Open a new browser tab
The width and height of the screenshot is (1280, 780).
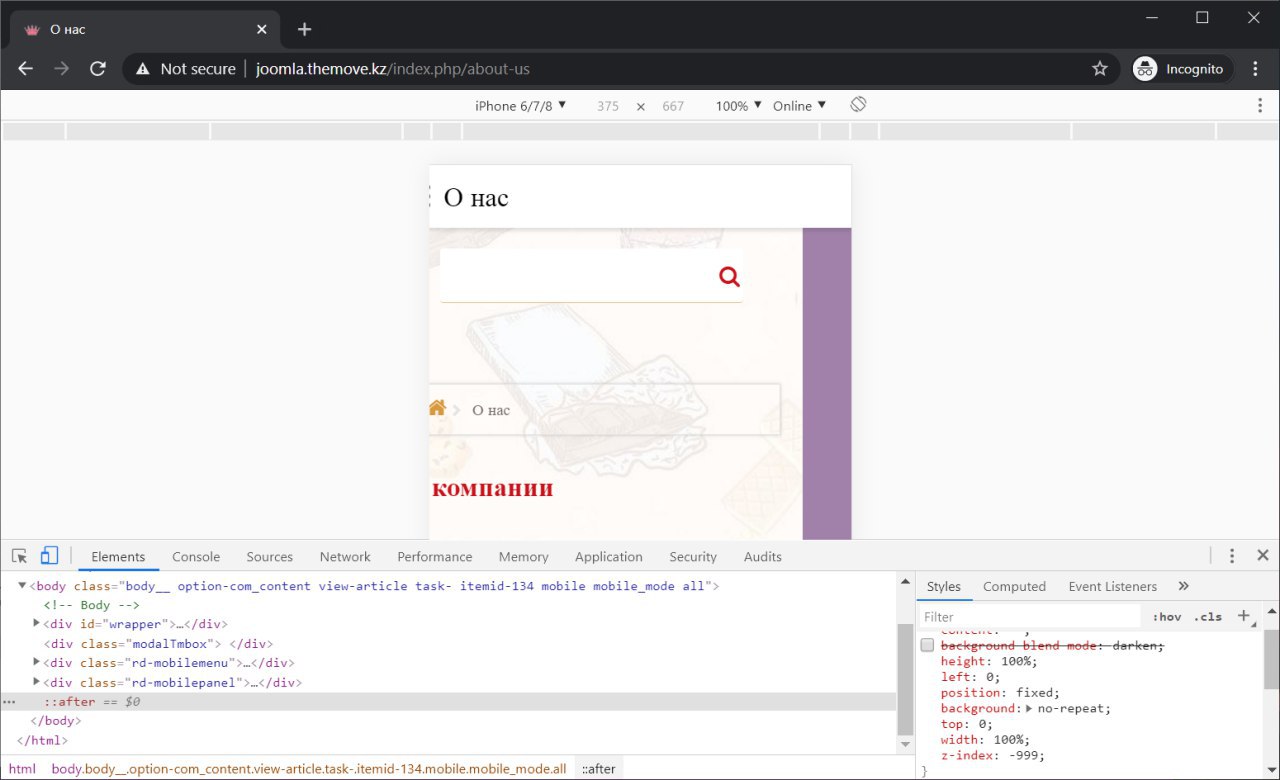[305, 29]
